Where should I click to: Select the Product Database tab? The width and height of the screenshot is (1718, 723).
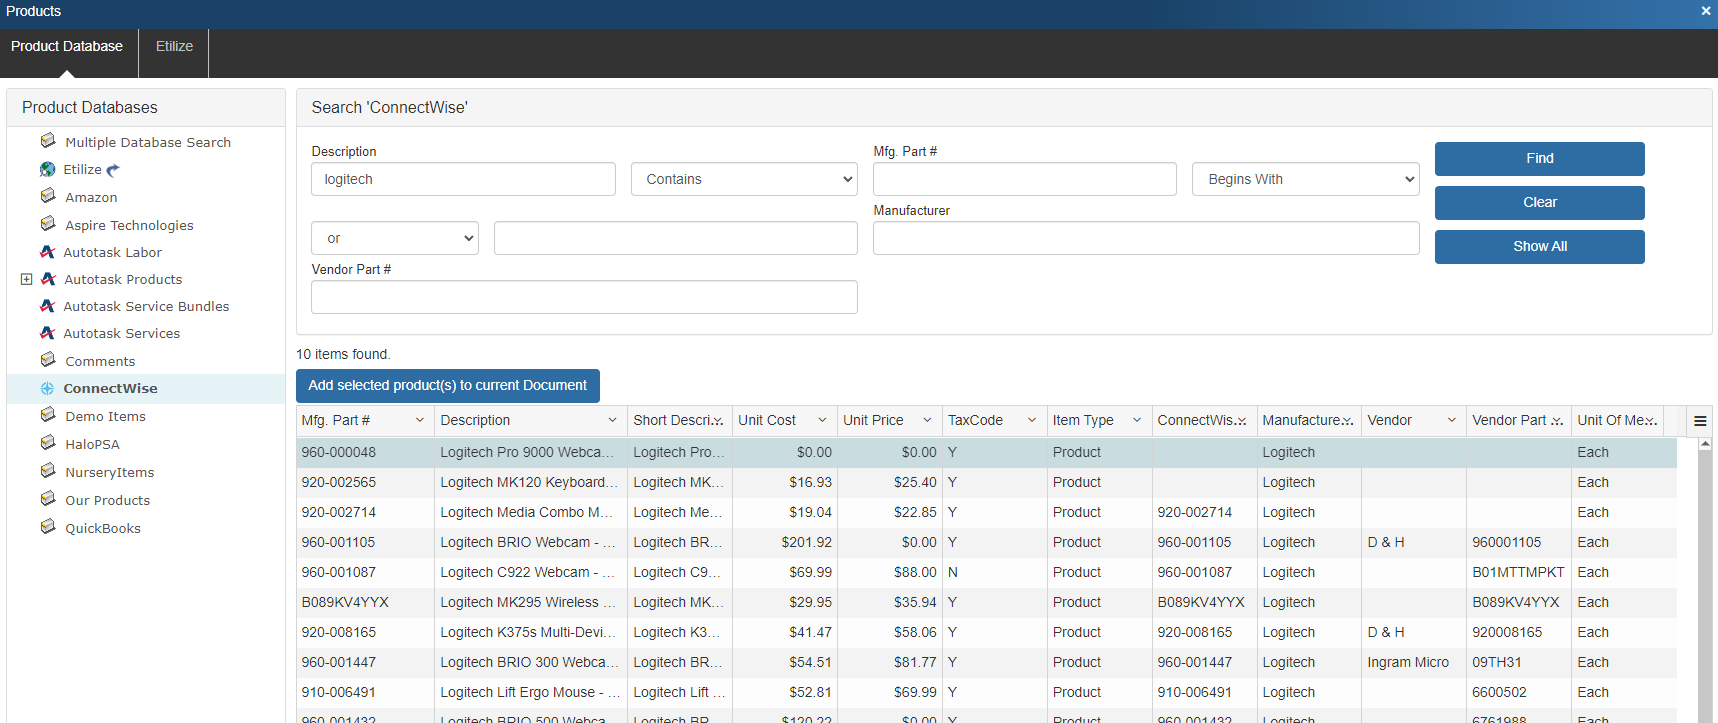(x=67, y=46)
